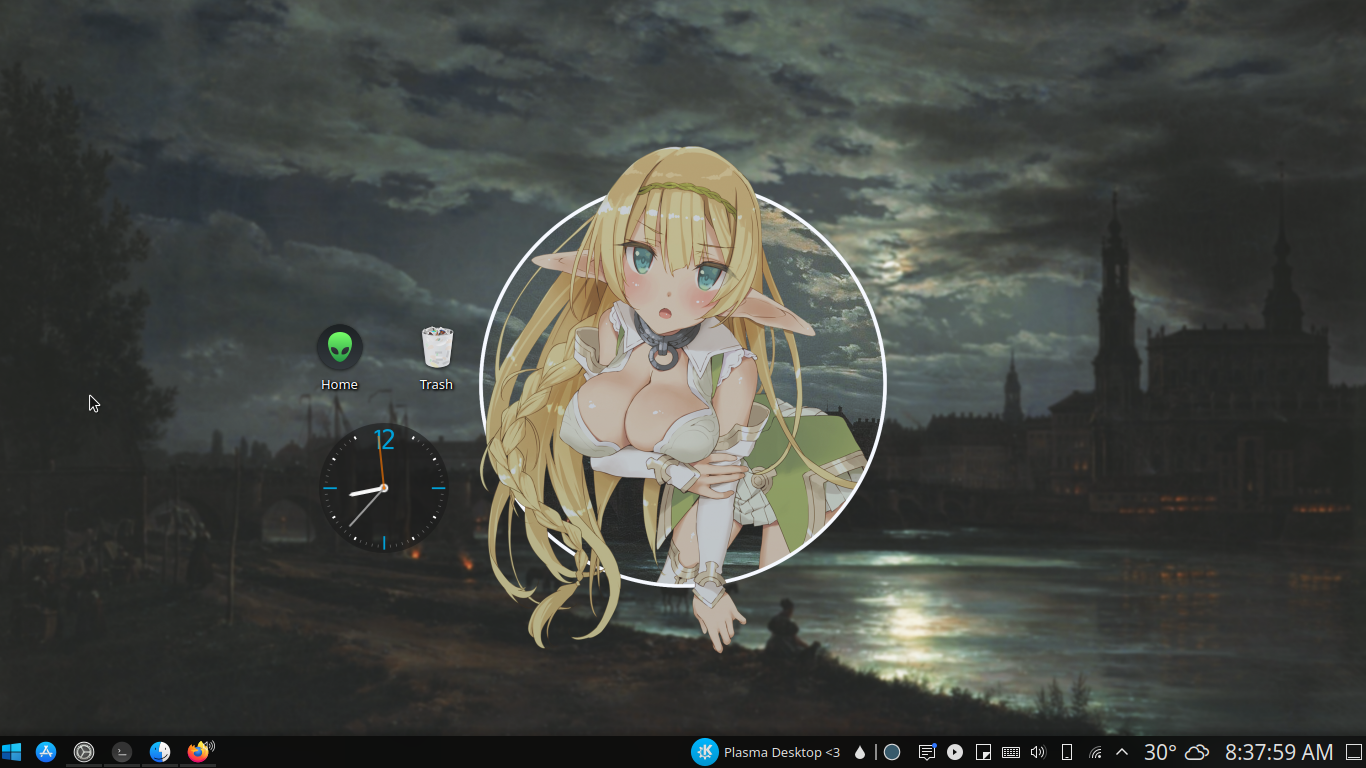
Task: Open the water-drop color picker widget
Action: pyautogui.click(x=860, y=752)
